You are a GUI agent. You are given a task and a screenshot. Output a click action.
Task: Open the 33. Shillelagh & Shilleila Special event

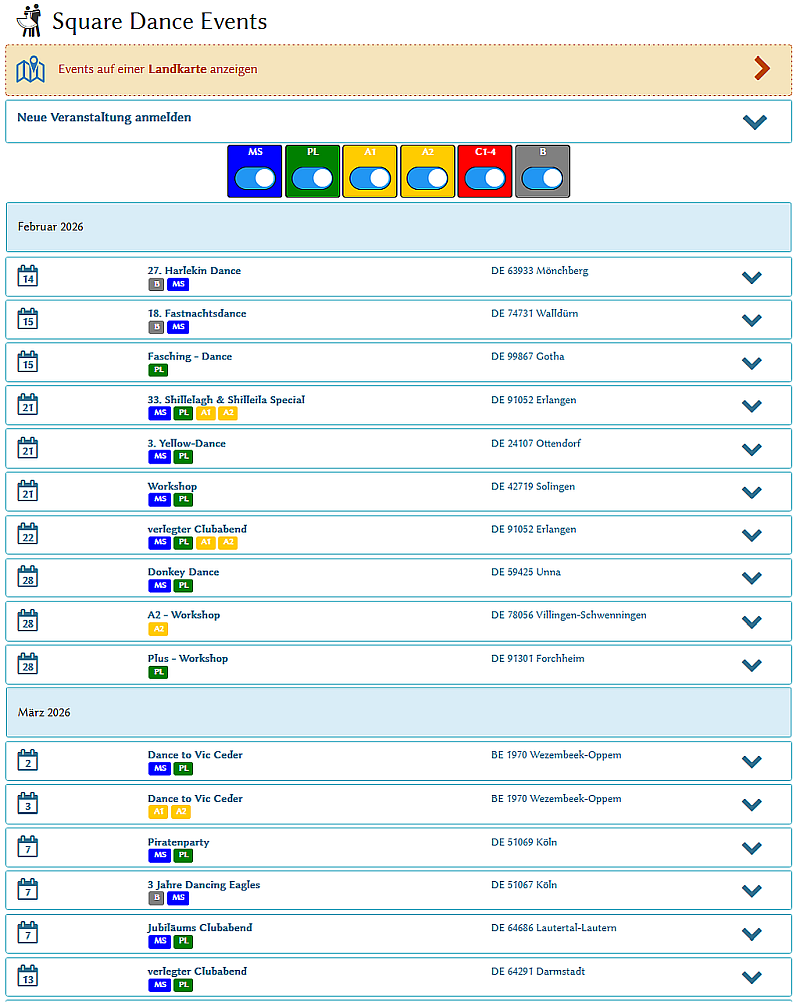click(x=226, y=400)
